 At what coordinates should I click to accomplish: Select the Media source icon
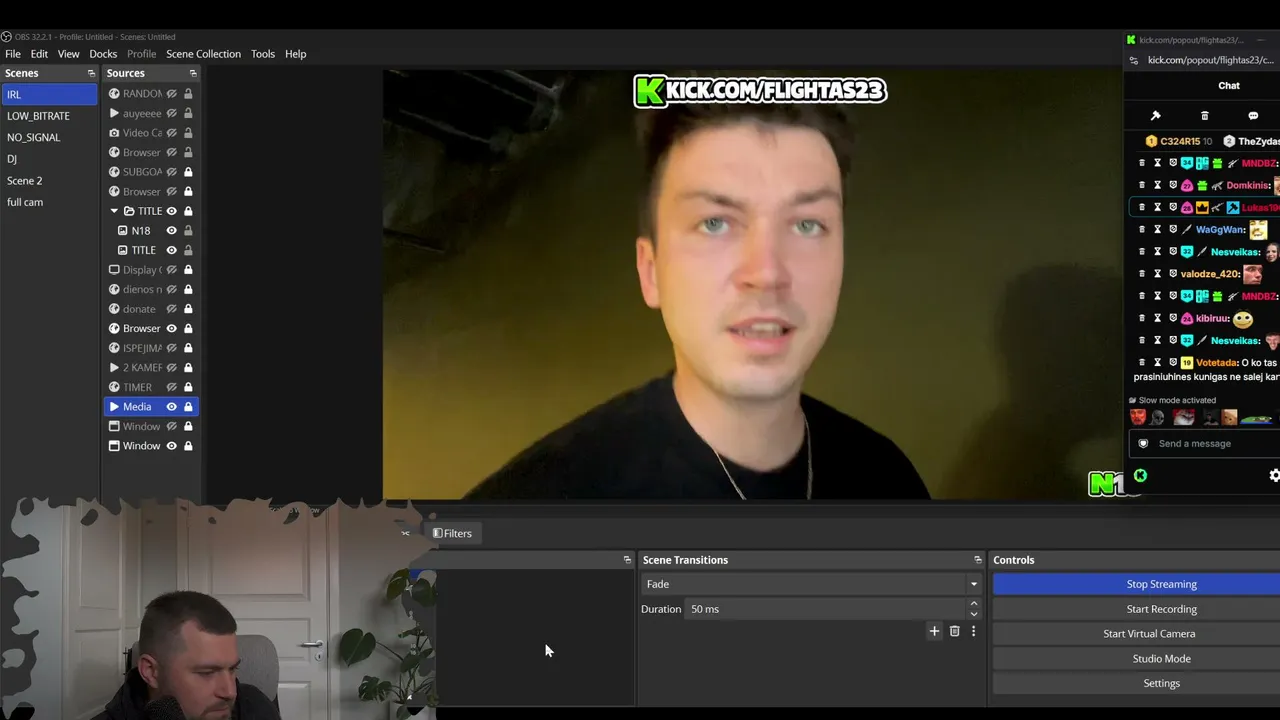tap(114, 407)
